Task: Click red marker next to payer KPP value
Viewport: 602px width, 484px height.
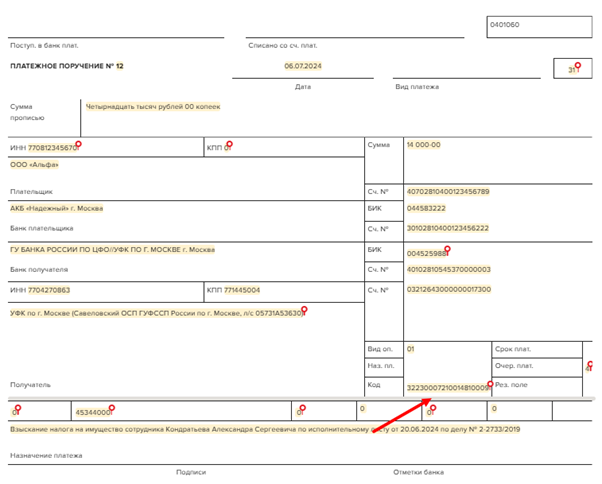Action: pyautogui.click(x=231, y=145)
